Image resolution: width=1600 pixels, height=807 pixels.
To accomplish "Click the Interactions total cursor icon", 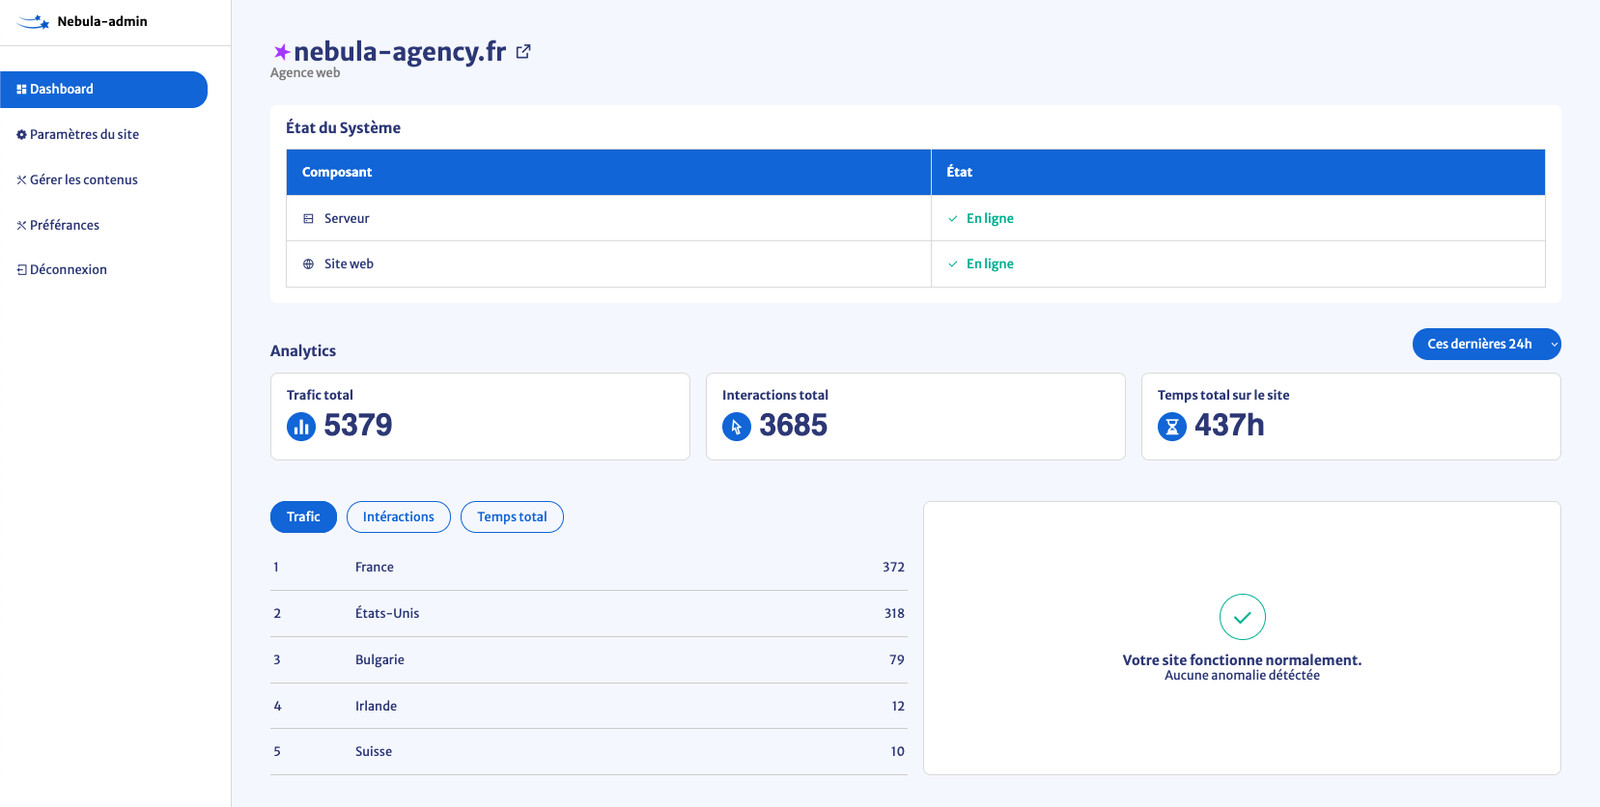I will point(736,426).
